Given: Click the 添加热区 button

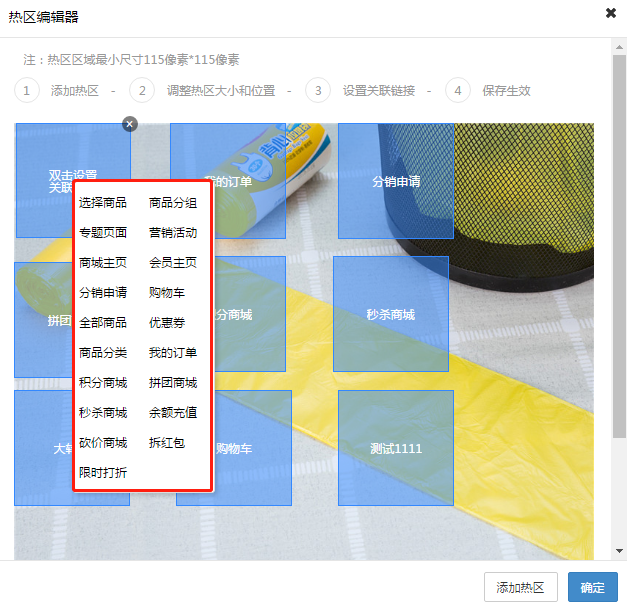Looking at the screenshot, I should [521, 587].
